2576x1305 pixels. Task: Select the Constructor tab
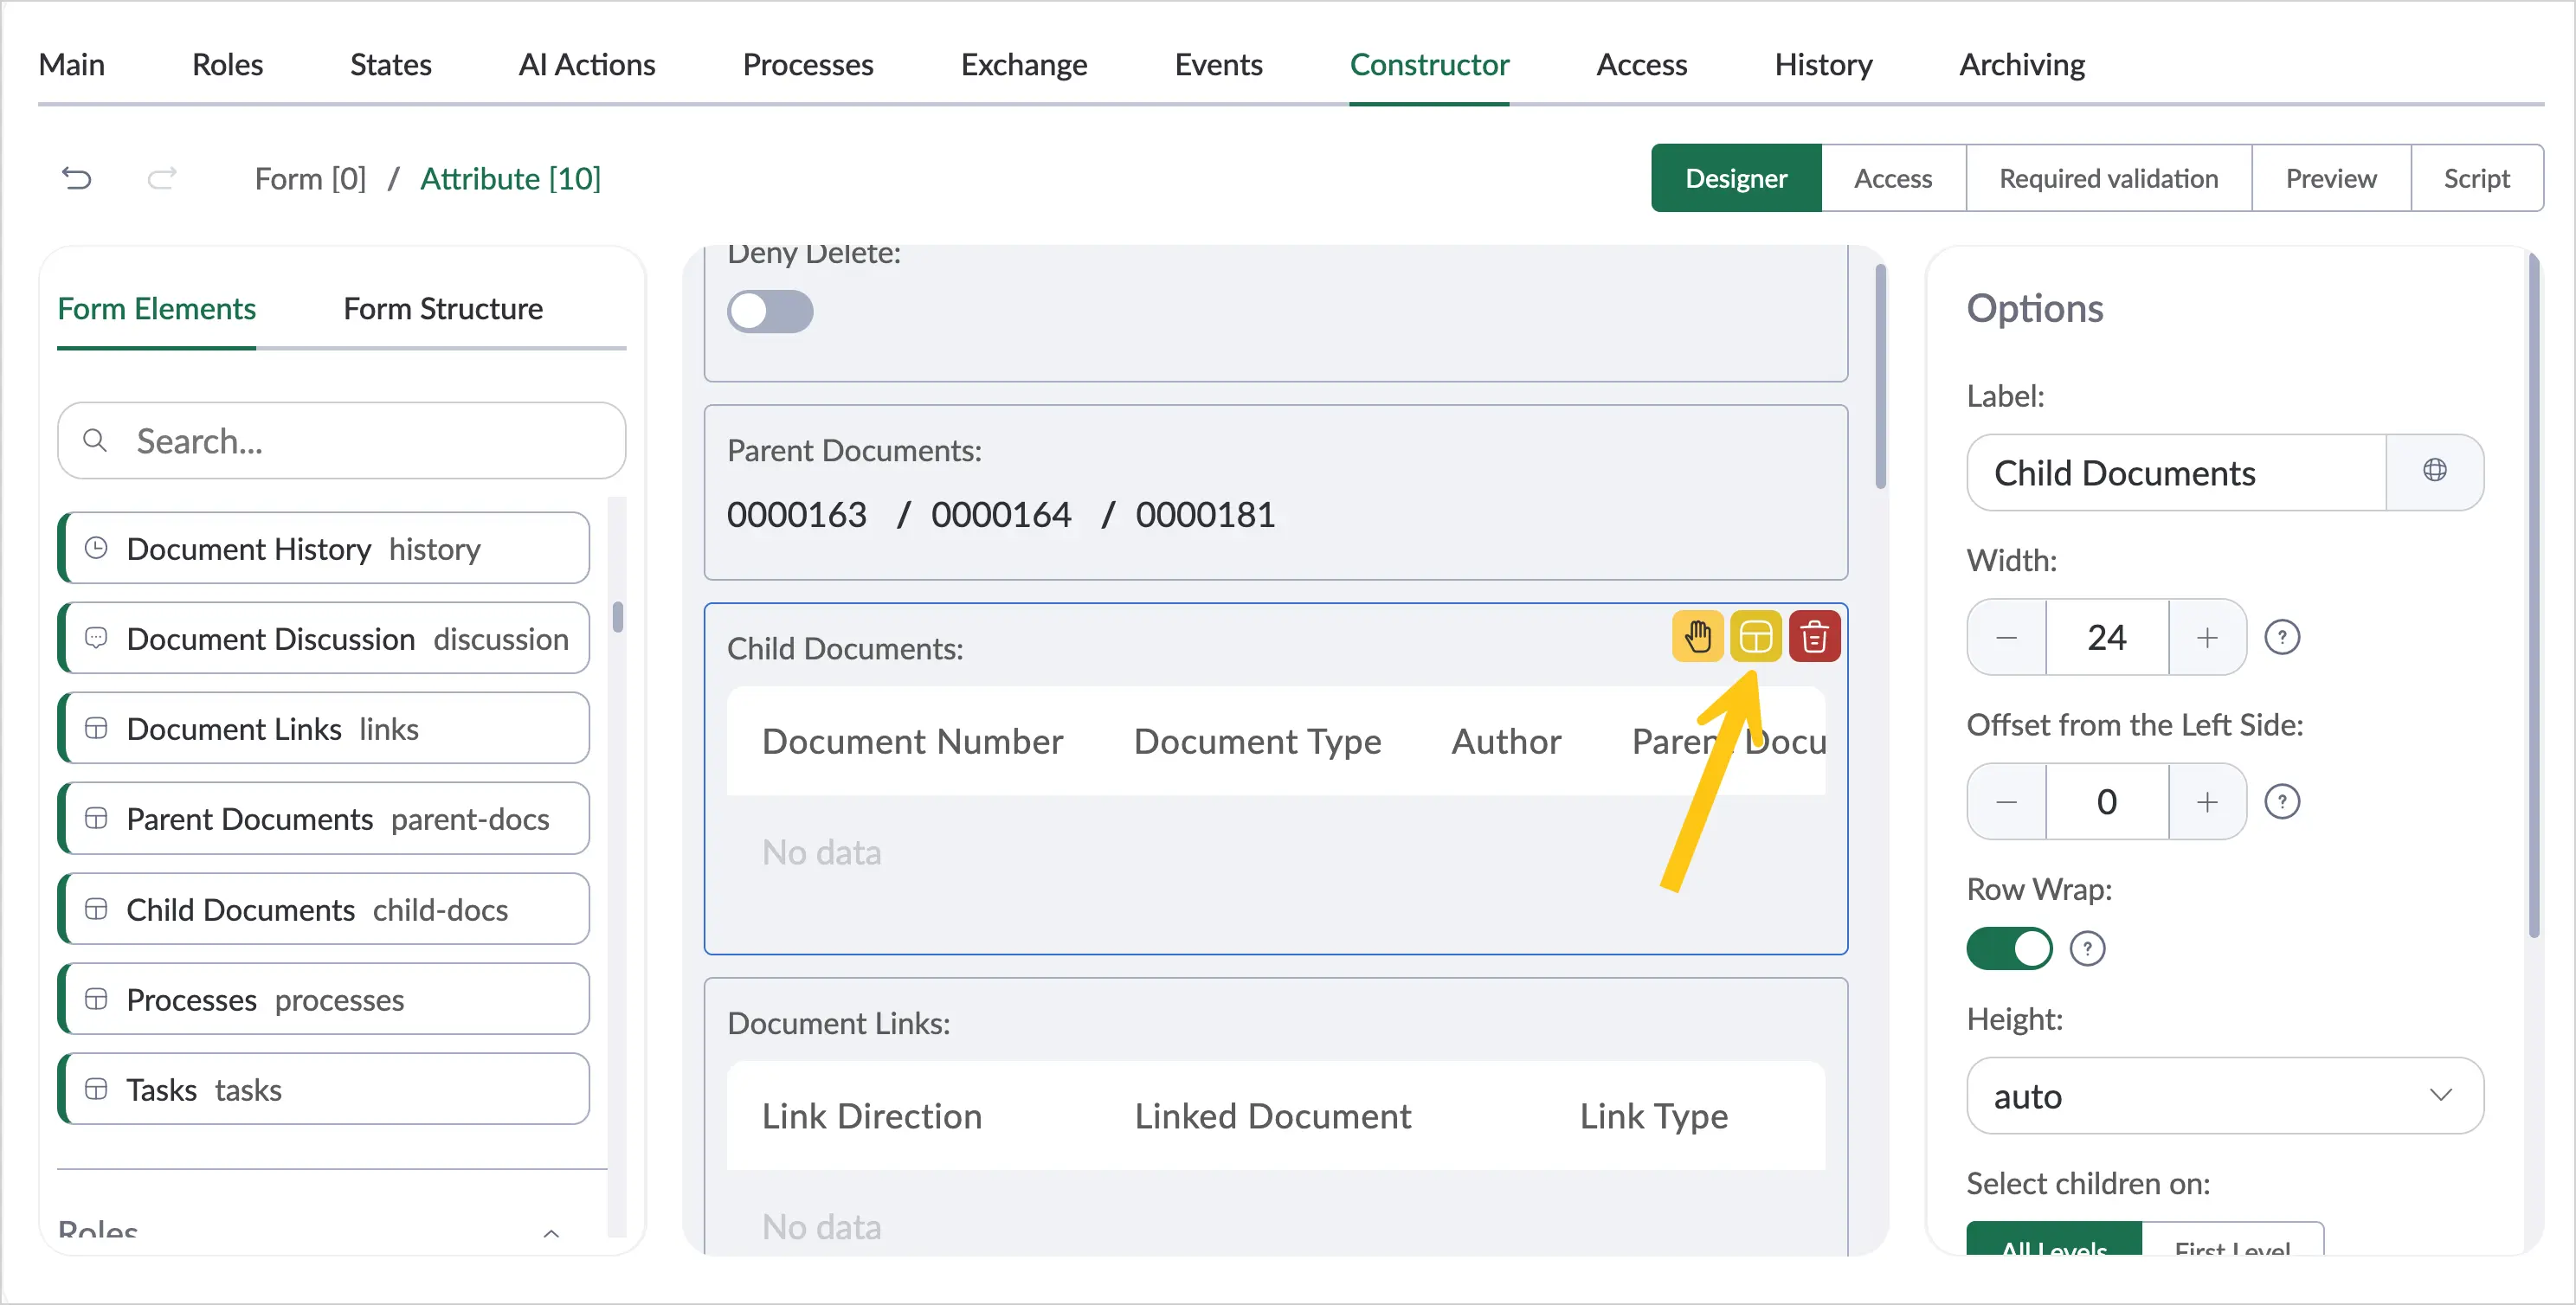(1428, 64)
